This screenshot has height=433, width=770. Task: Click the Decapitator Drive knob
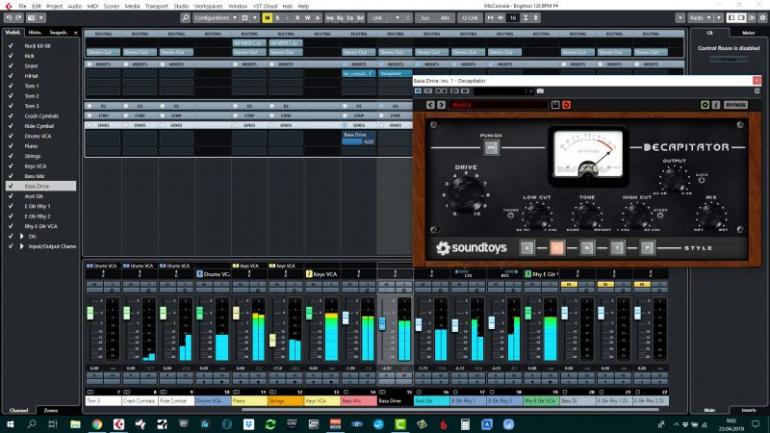click(x=466, y=193)
